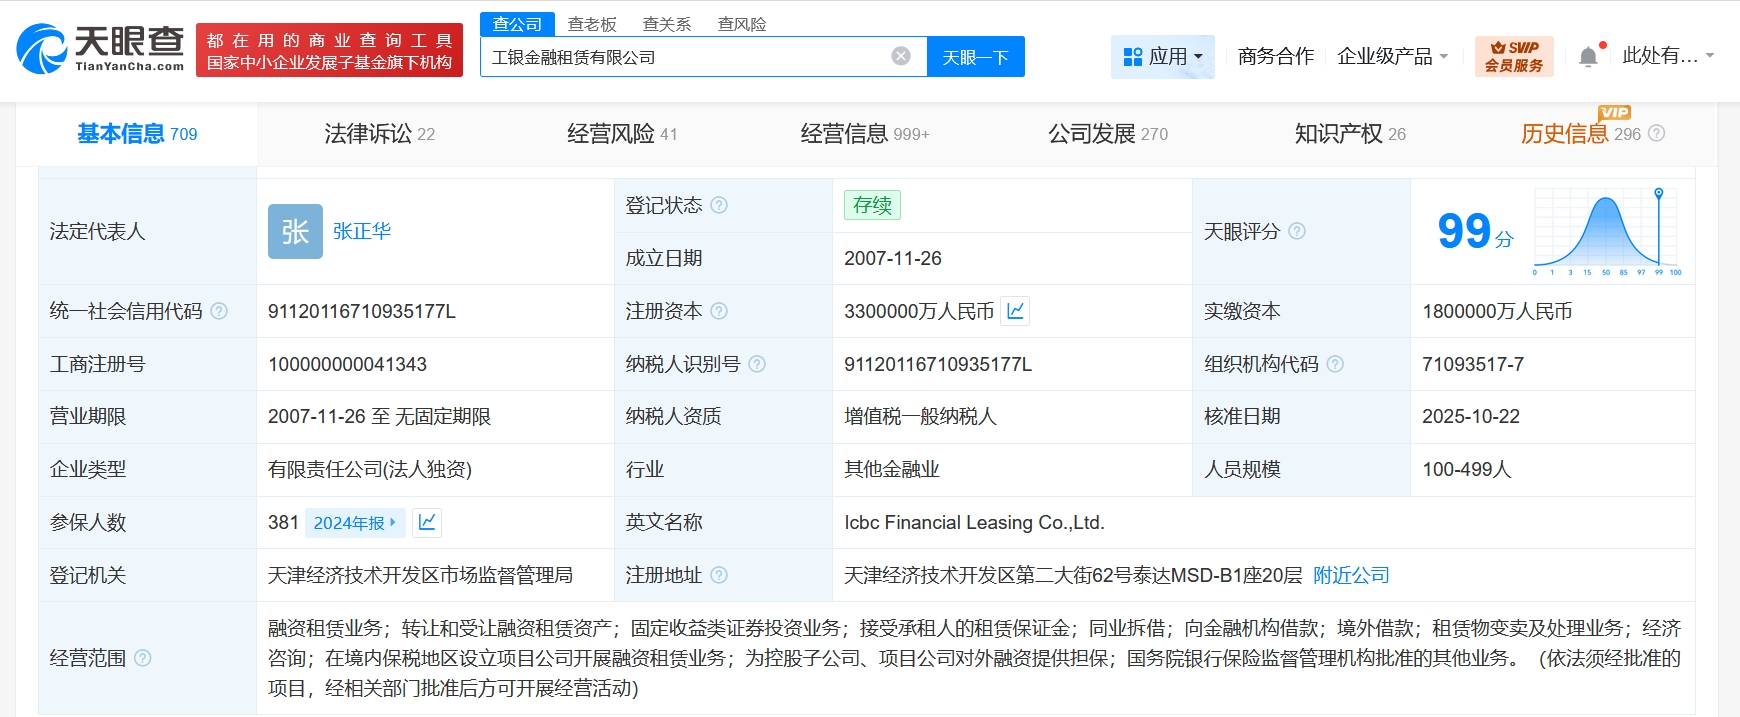Switch to the 法律诉讼 tab

[x=379, y=134]
